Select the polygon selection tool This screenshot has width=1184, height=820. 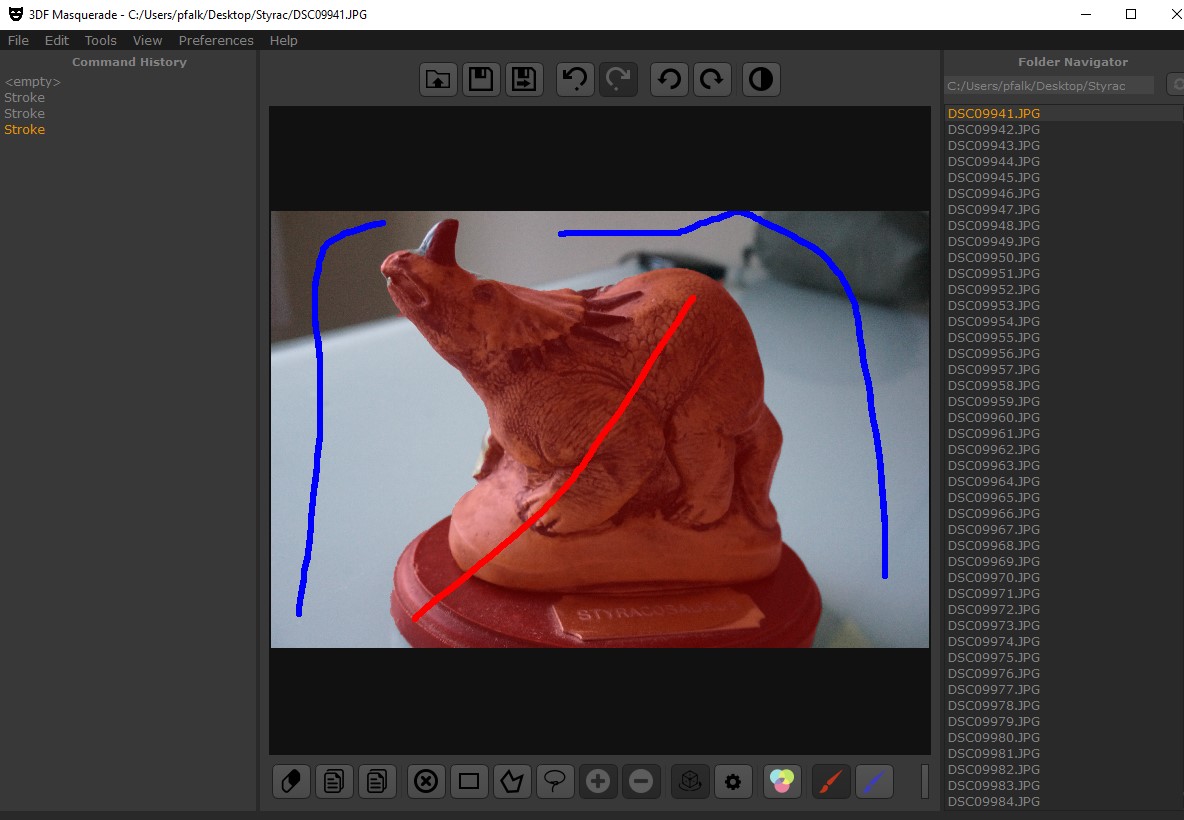point(512,781)
